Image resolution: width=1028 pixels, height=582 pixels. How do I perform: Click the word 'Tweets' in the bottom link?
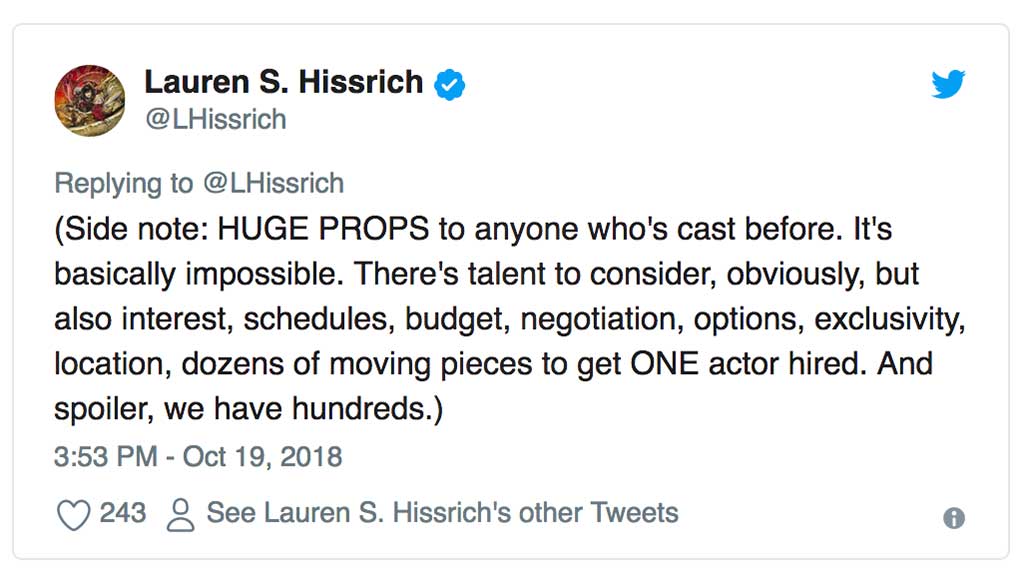(634, 513)
